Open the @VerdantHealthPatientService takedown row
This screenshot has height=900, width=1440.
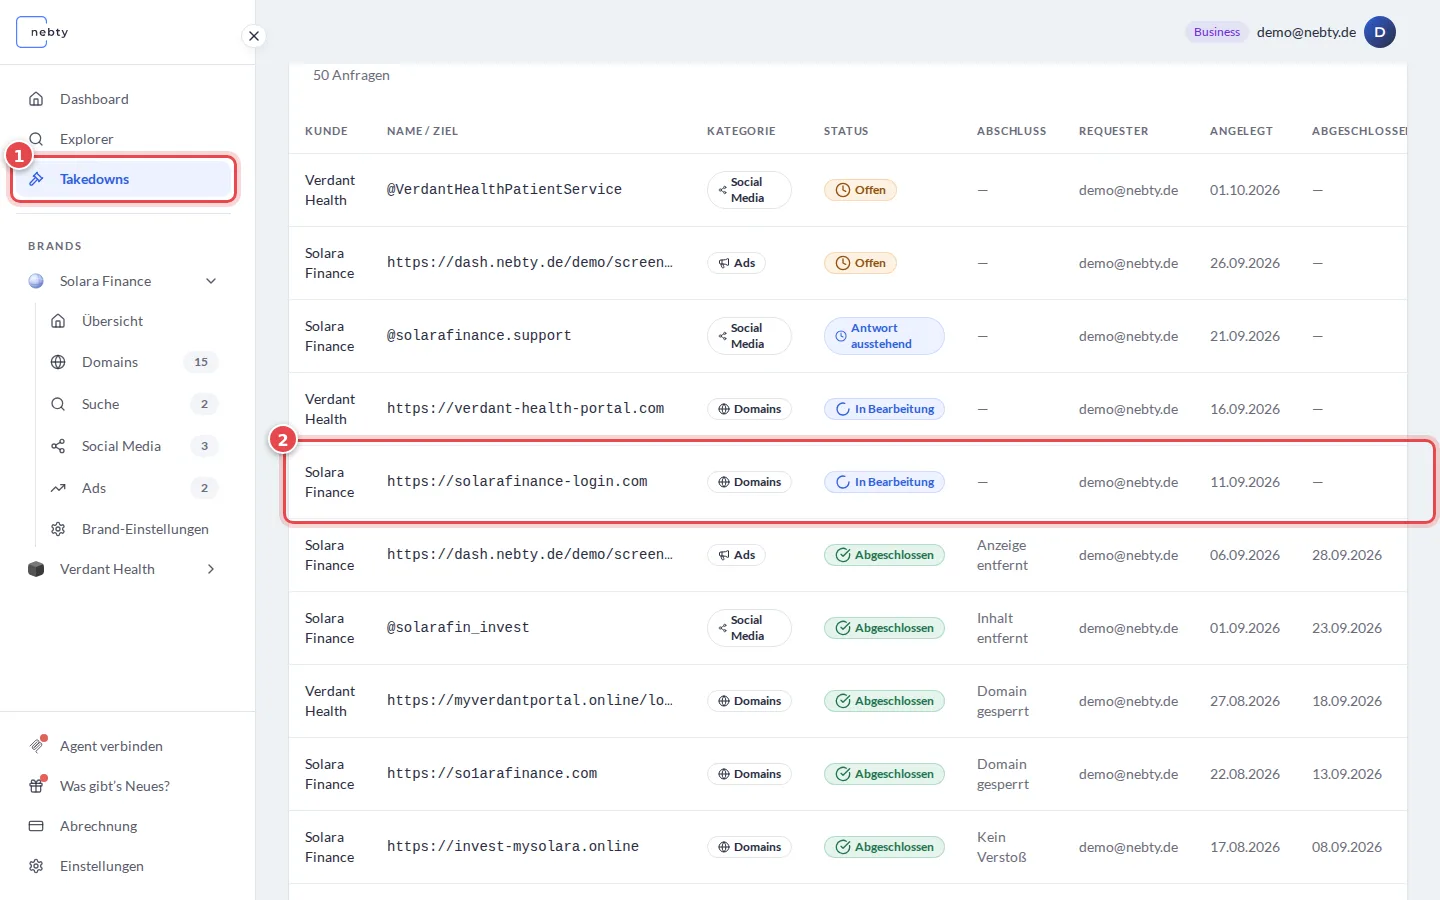(848, 190)
